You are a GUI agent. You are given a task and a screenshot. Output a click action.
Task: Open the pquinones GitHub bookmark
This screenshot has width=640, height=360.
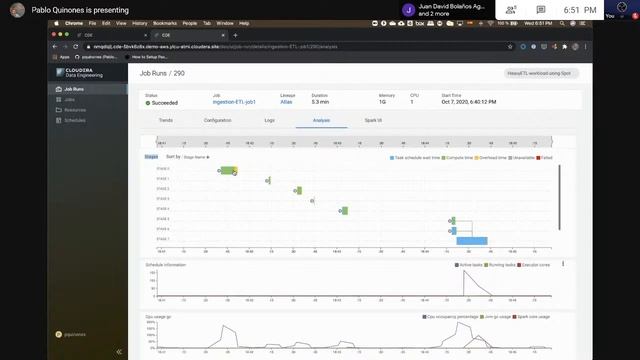(x=96, y=57)
